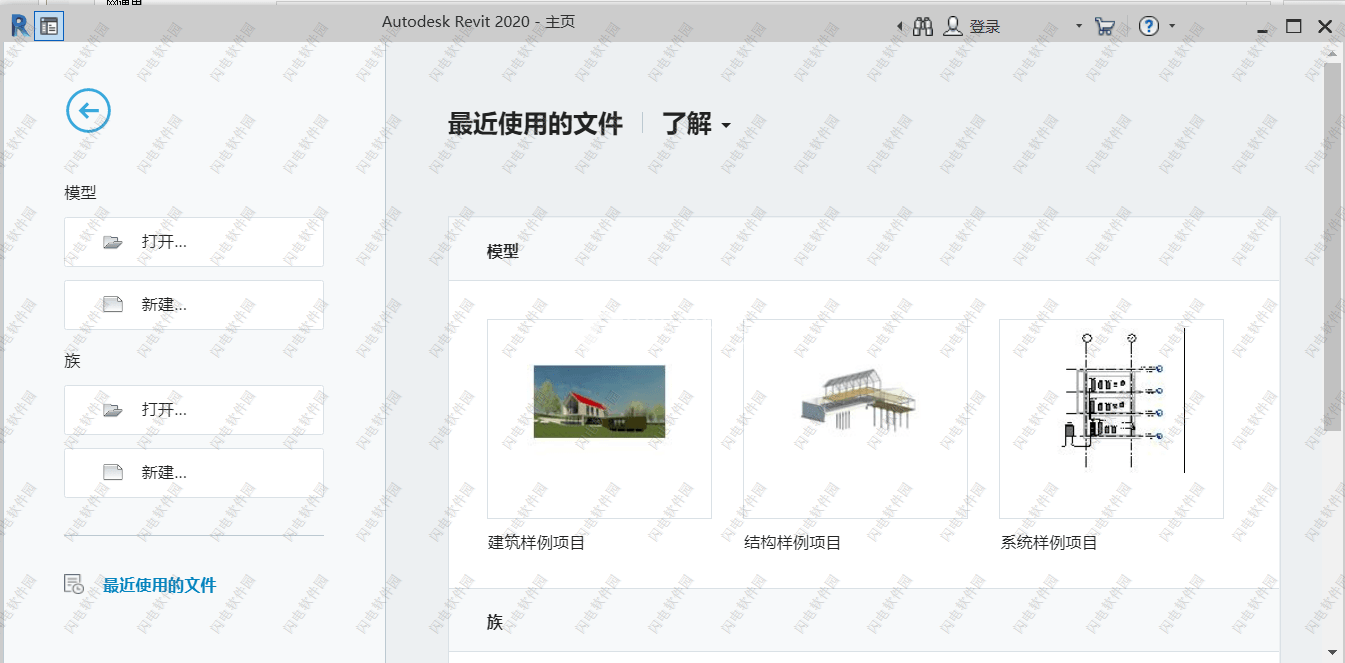Click the user profile silhouette icon

(x=953, y=27)
